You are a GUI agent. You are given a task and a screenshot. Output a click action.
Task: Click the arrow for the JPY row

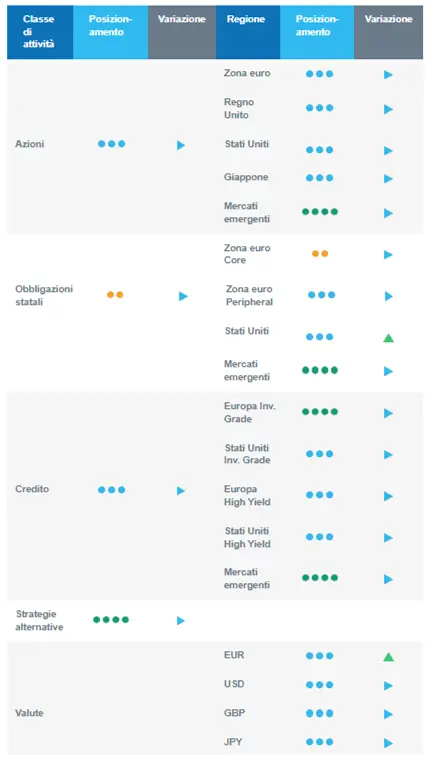tap(388, 743)
